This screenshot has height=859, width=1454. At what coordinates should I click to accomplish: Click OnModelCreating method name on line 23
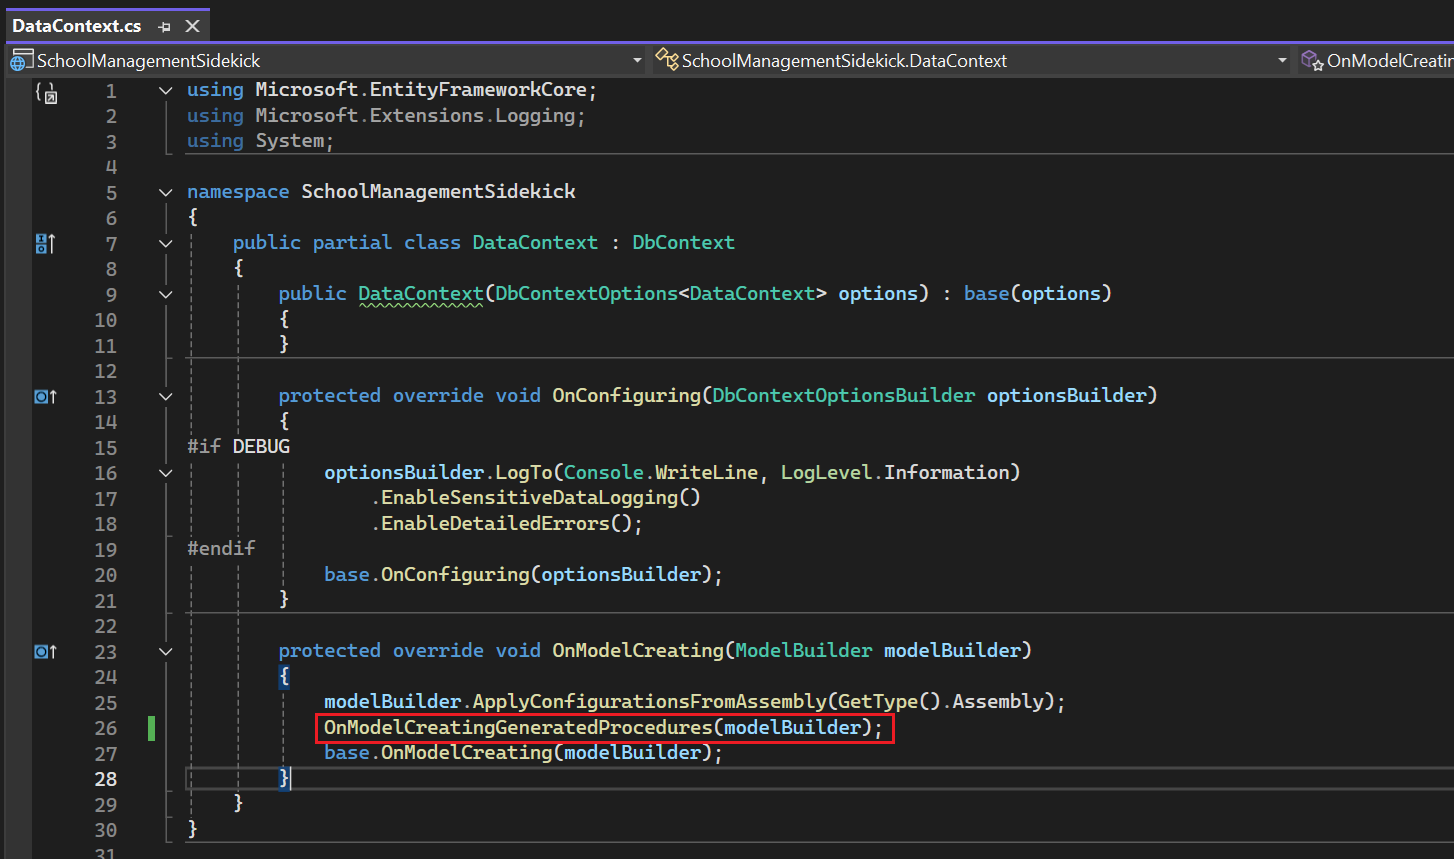point(638,651)
